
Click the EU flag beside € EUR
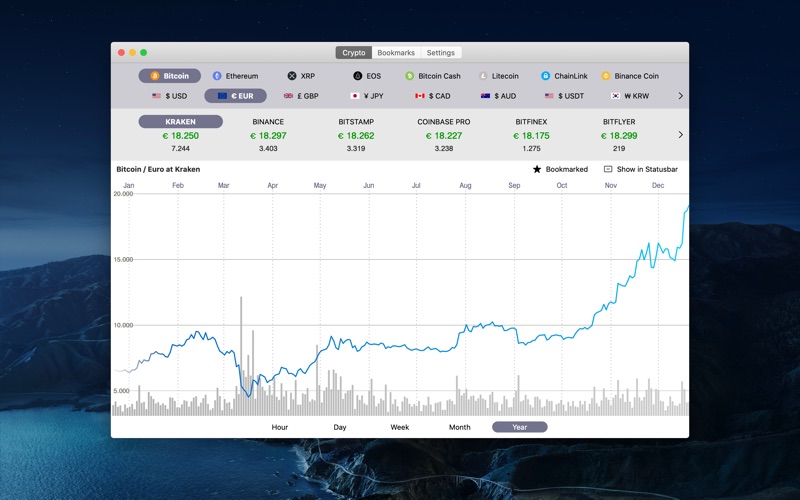(222, 96)
